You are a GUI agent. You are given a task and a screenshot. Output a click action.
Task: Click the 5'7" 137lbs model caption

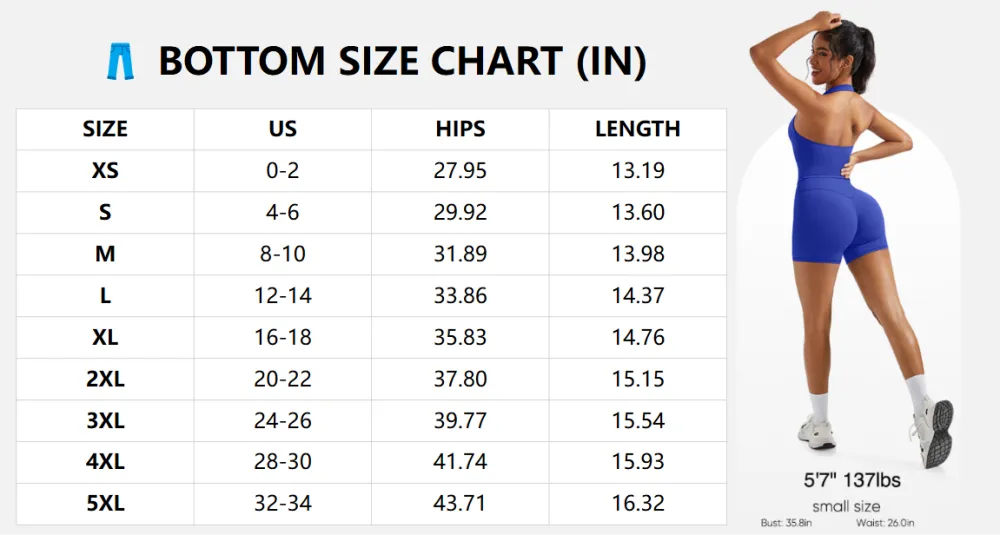(x=852, y=481)
